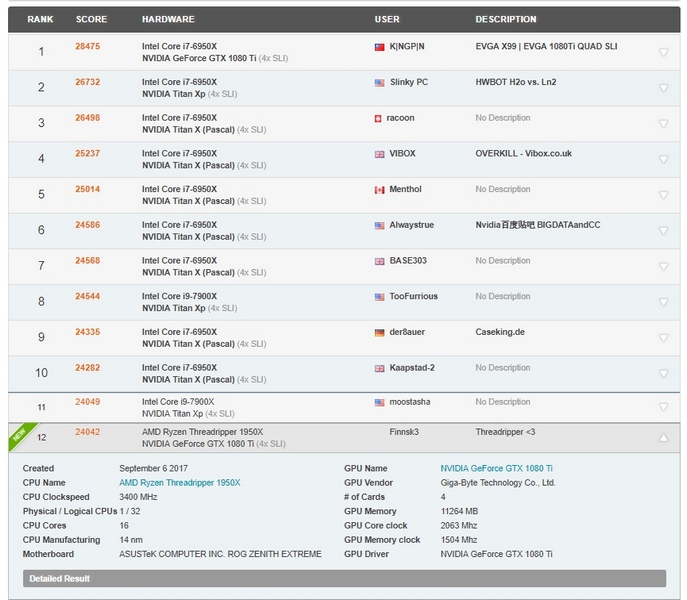
Task: Open the 28475 score link
Action: tap(88, 46)
